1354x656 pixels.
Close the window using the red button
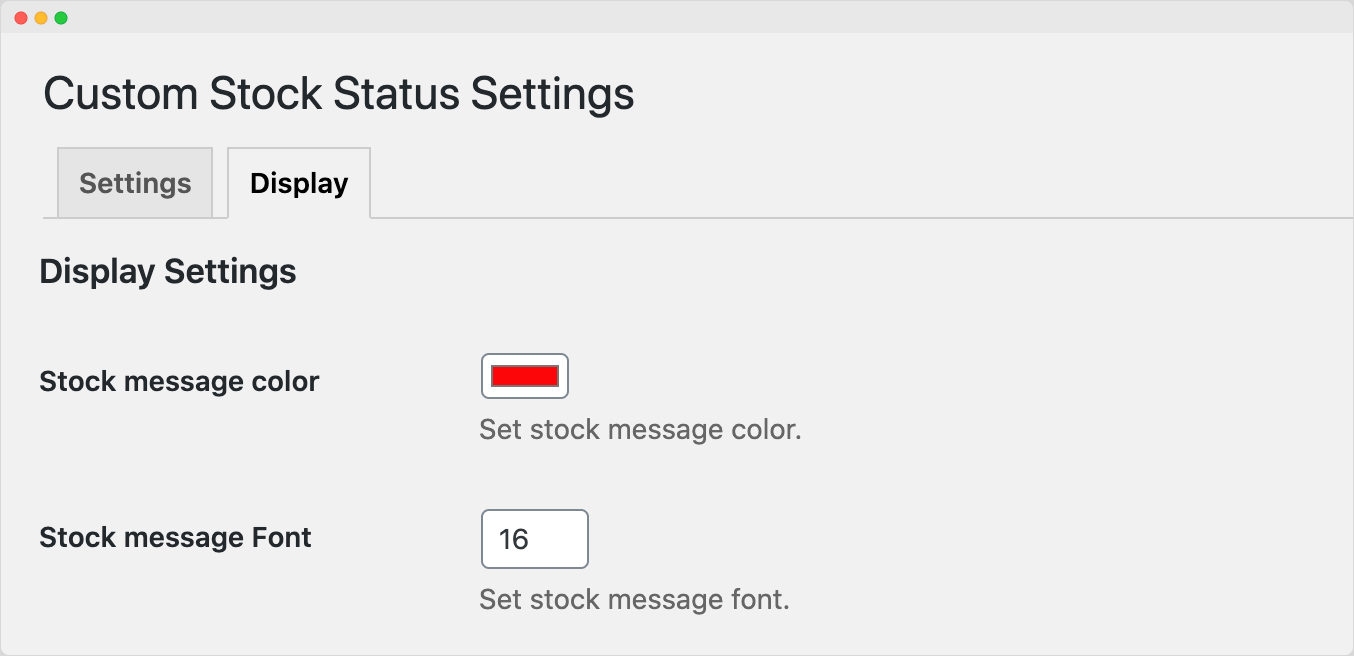coord(22,16)
